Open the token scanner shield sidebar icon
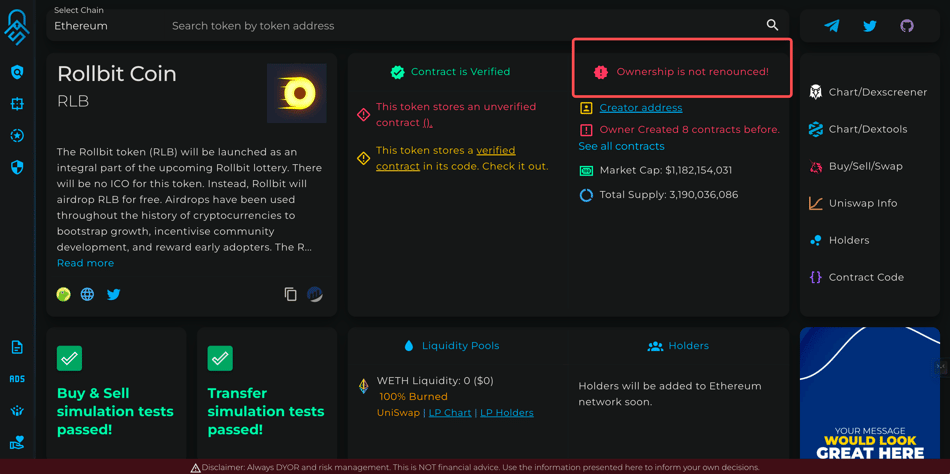The width and height of the screenshot is (950, 474). pos(18,73)
